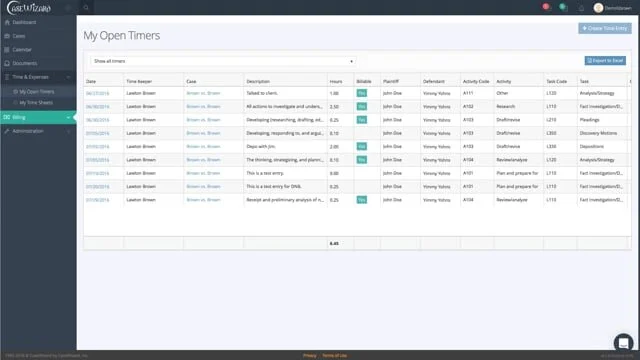Click the Time & Expenses hourglass icon
The width and height of the screenshot is (640, 360).
coord(7,77)
